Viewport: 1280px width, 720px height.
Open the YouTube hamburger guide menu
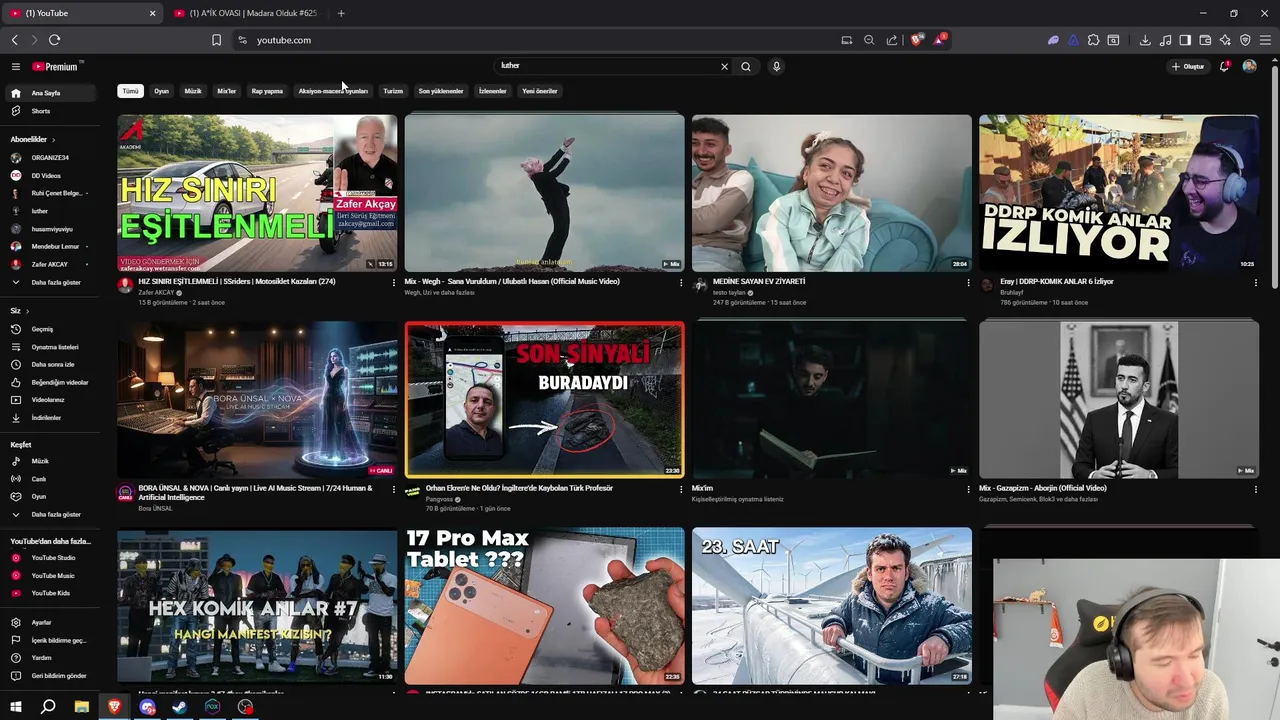click(x=15, y=67)
